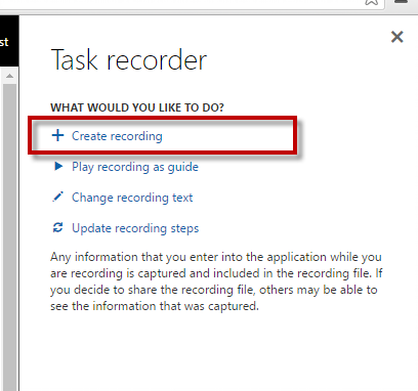Click the word guide in the playback option

tap(183, 168)
